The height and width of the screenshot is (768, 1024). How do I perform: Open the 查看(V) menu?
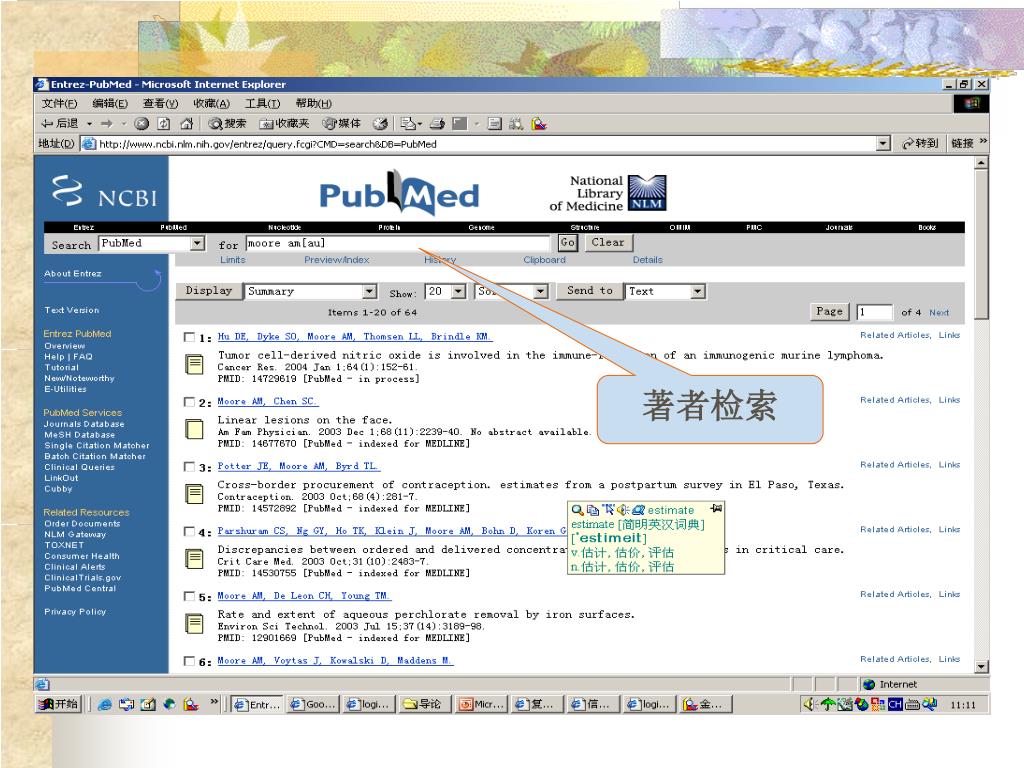pos(160,103)
